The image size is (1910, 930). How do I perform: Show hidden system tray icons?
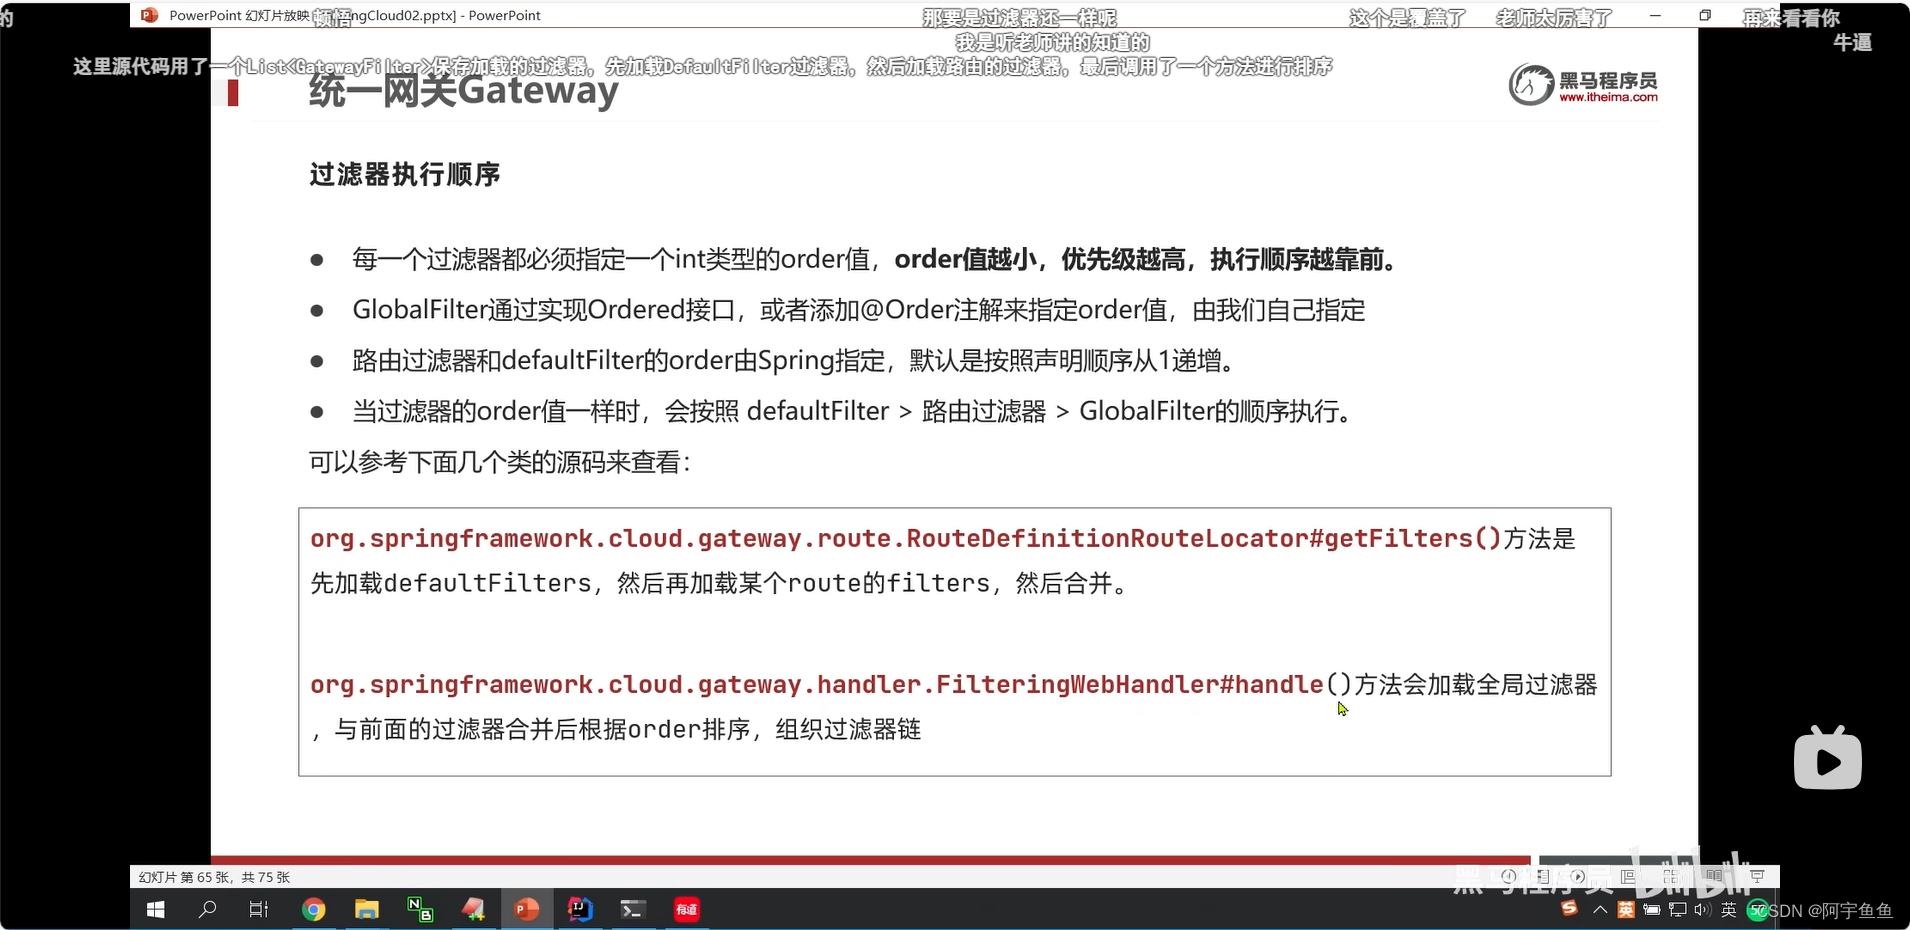(1600, 909)
